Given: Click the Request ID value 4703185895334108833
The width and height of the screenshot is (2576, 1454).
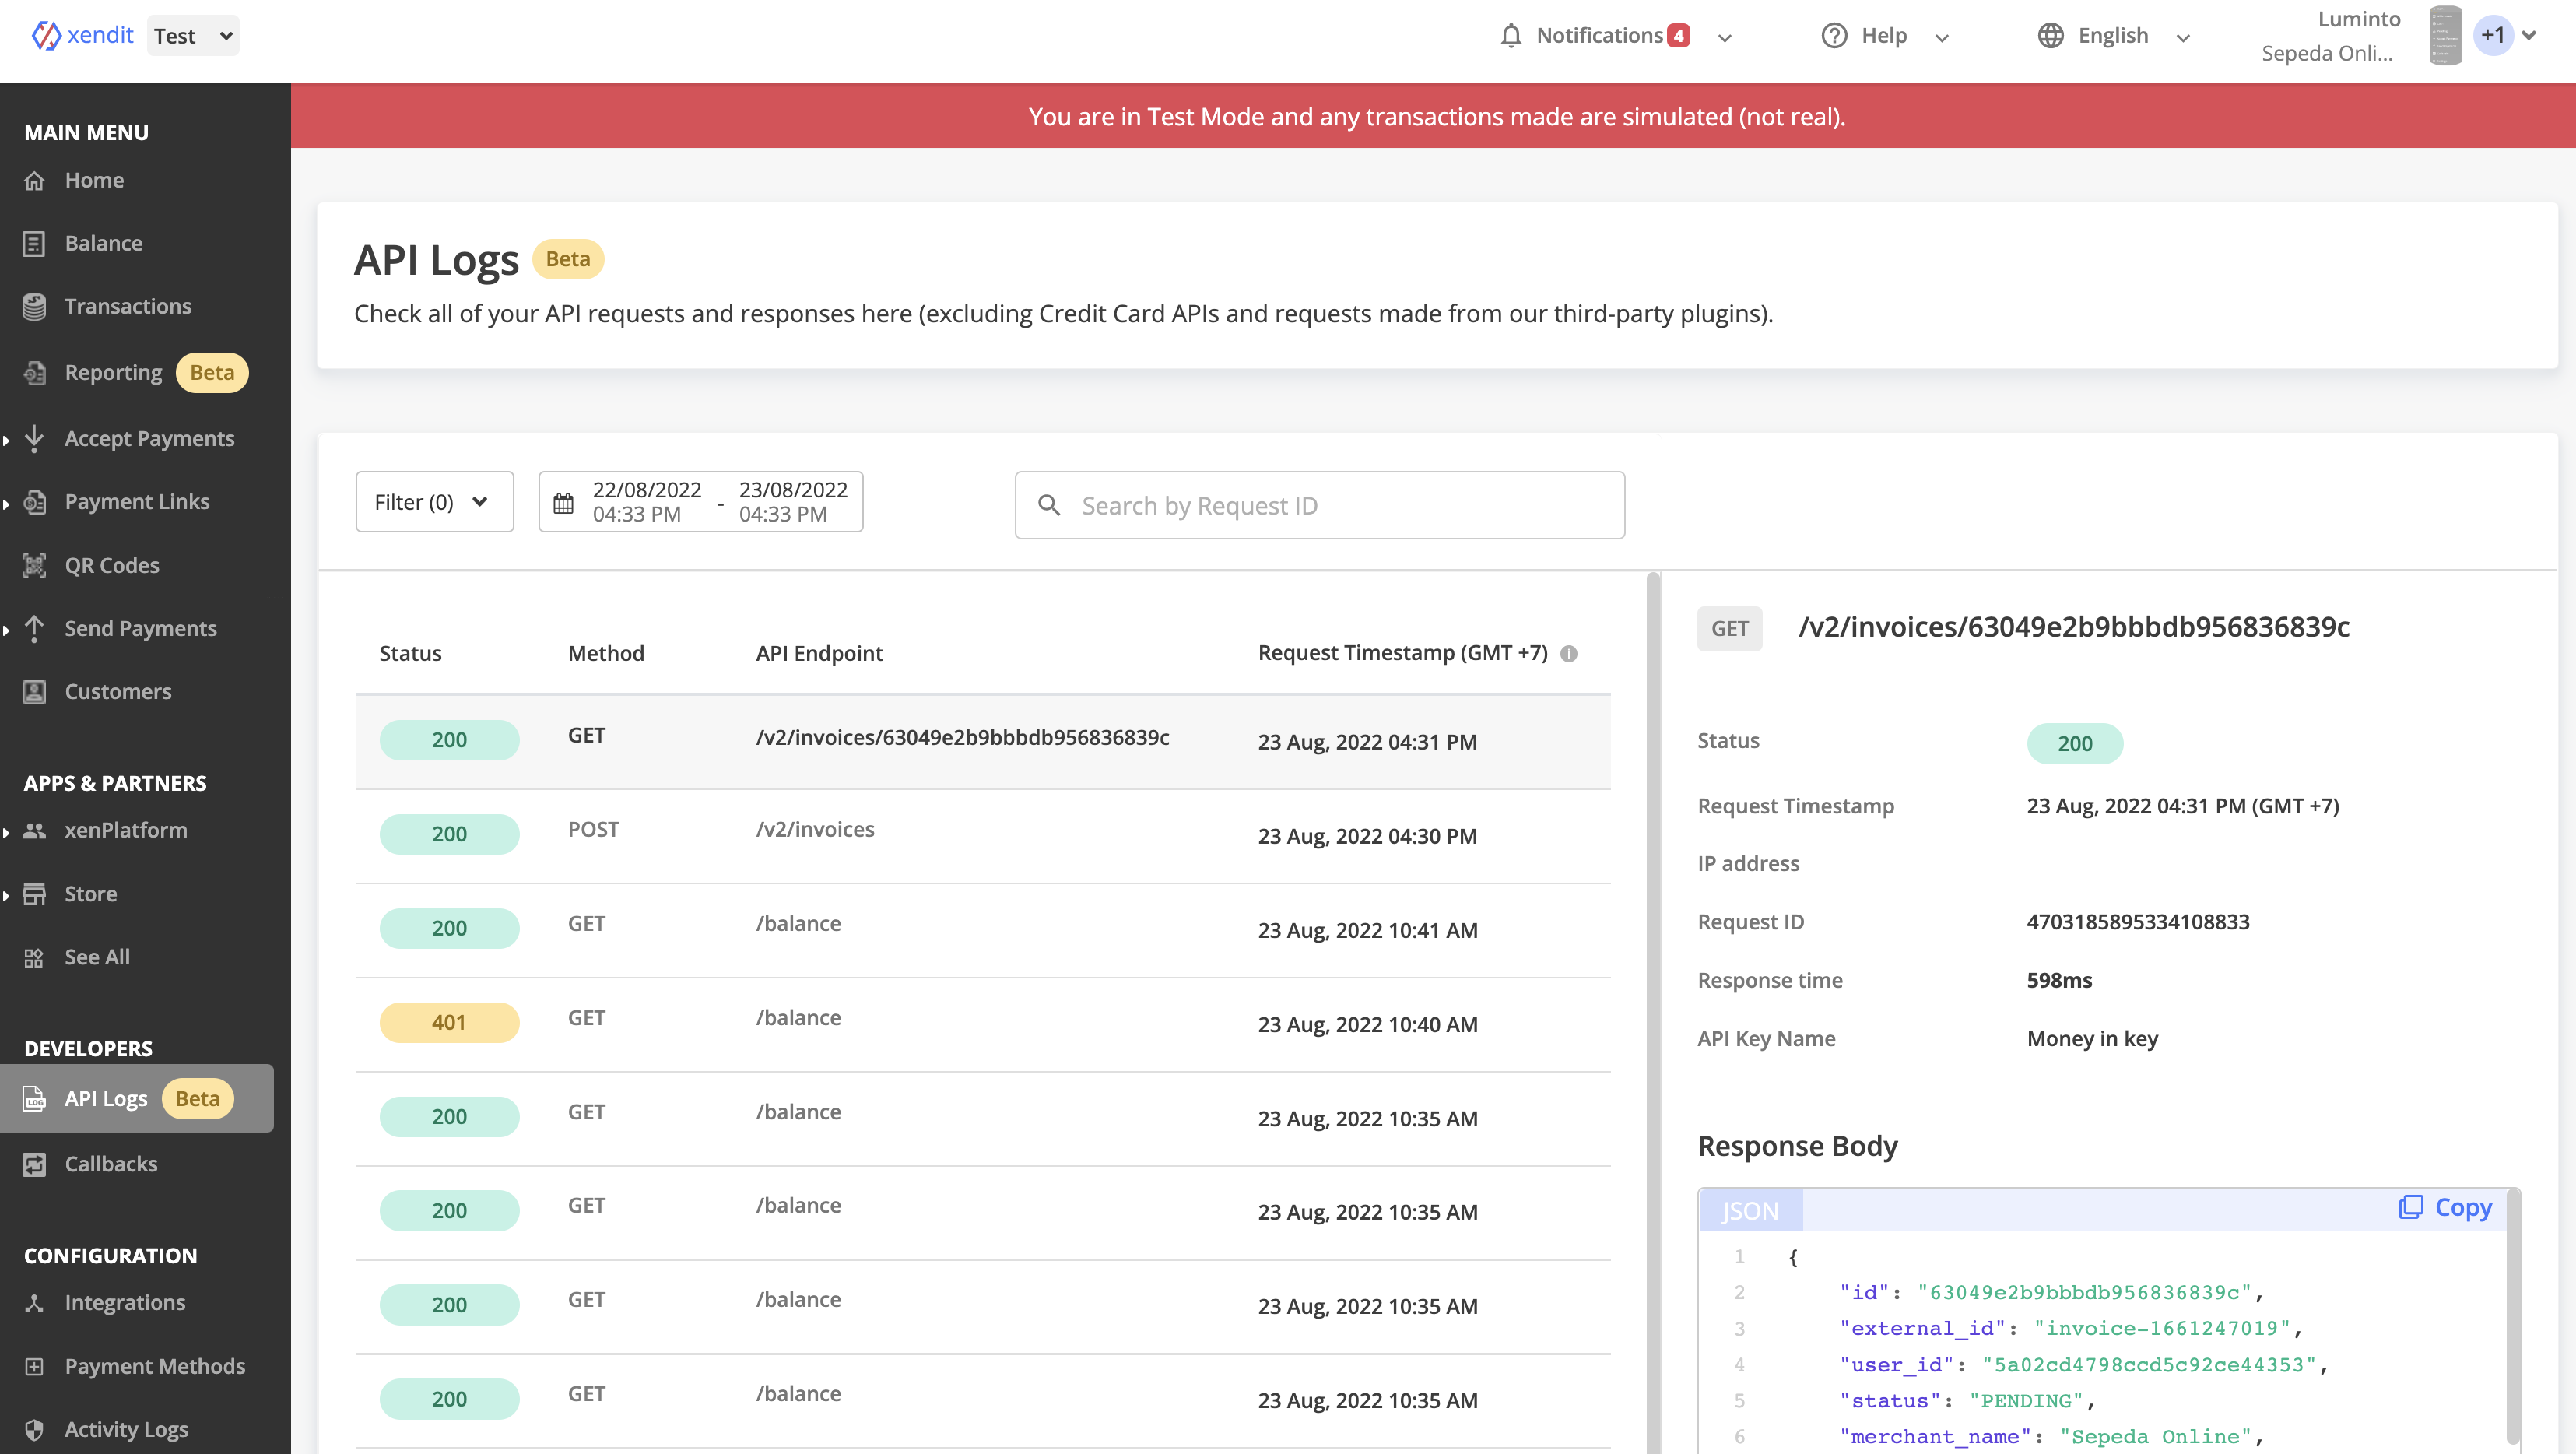Looking at the screenshot, I should [2138, 922].
